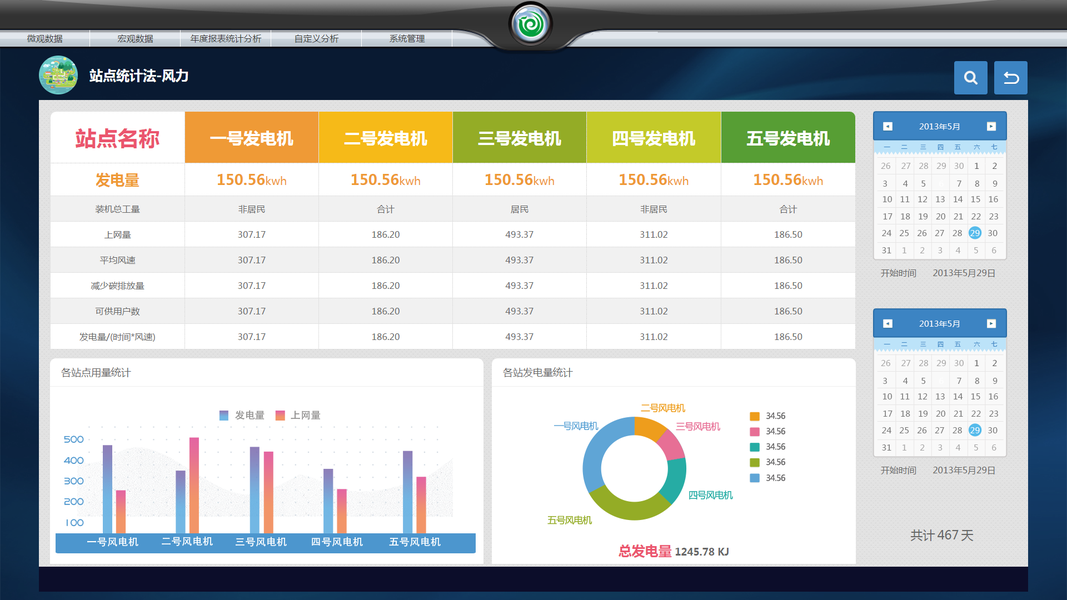The width and height of the screenshot is (1067, 600).
Task: Click 一号风电机 label on bar chart axis
Action: 112,542
